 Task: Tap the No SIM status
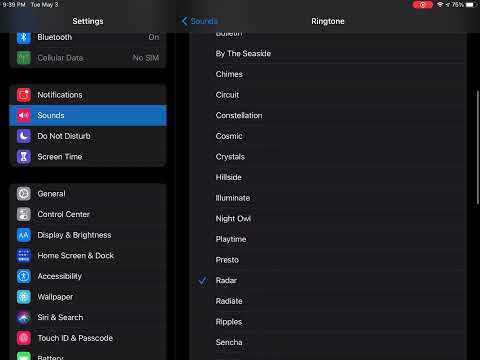click(146, 58)
